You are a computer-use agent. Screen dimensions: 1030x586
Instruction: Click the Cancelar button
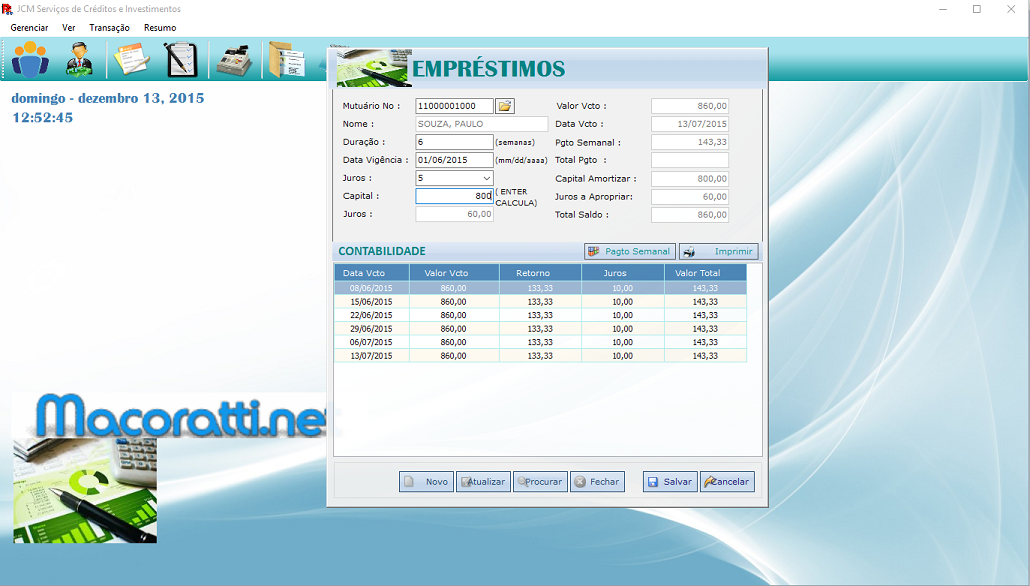[727, 482]
